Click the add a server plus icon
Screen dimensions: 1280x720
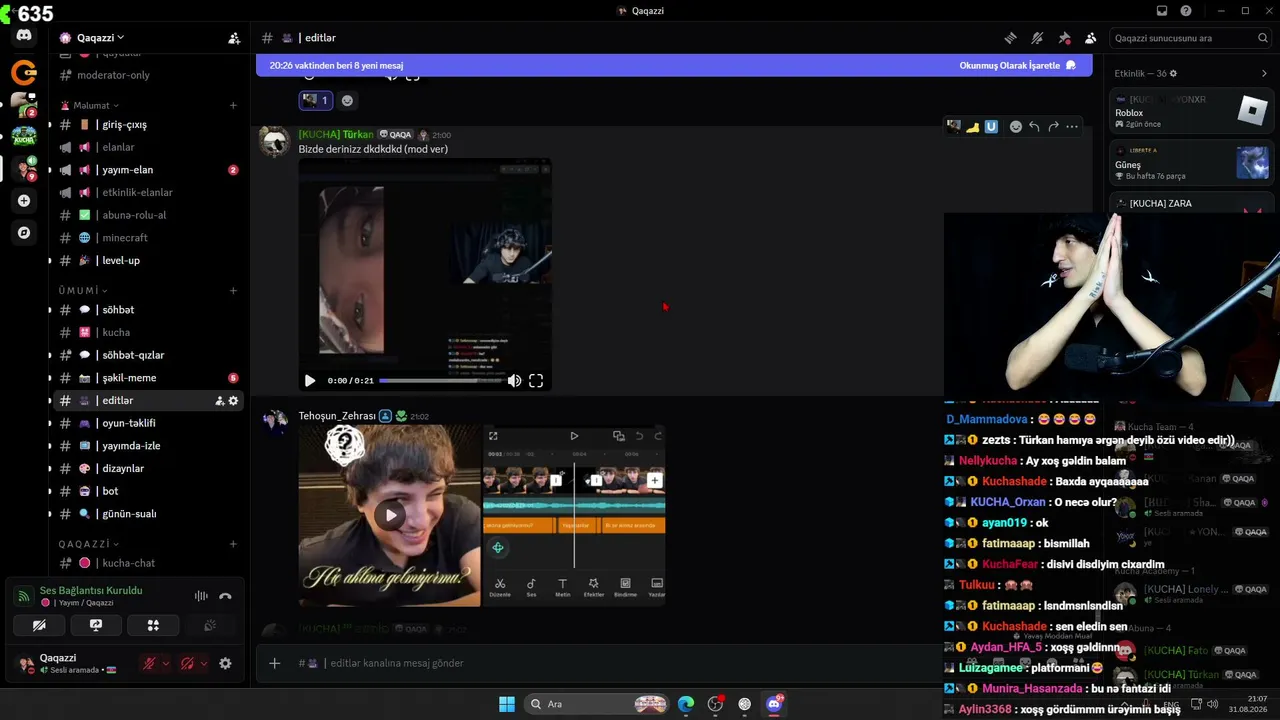tap(24, 200)
